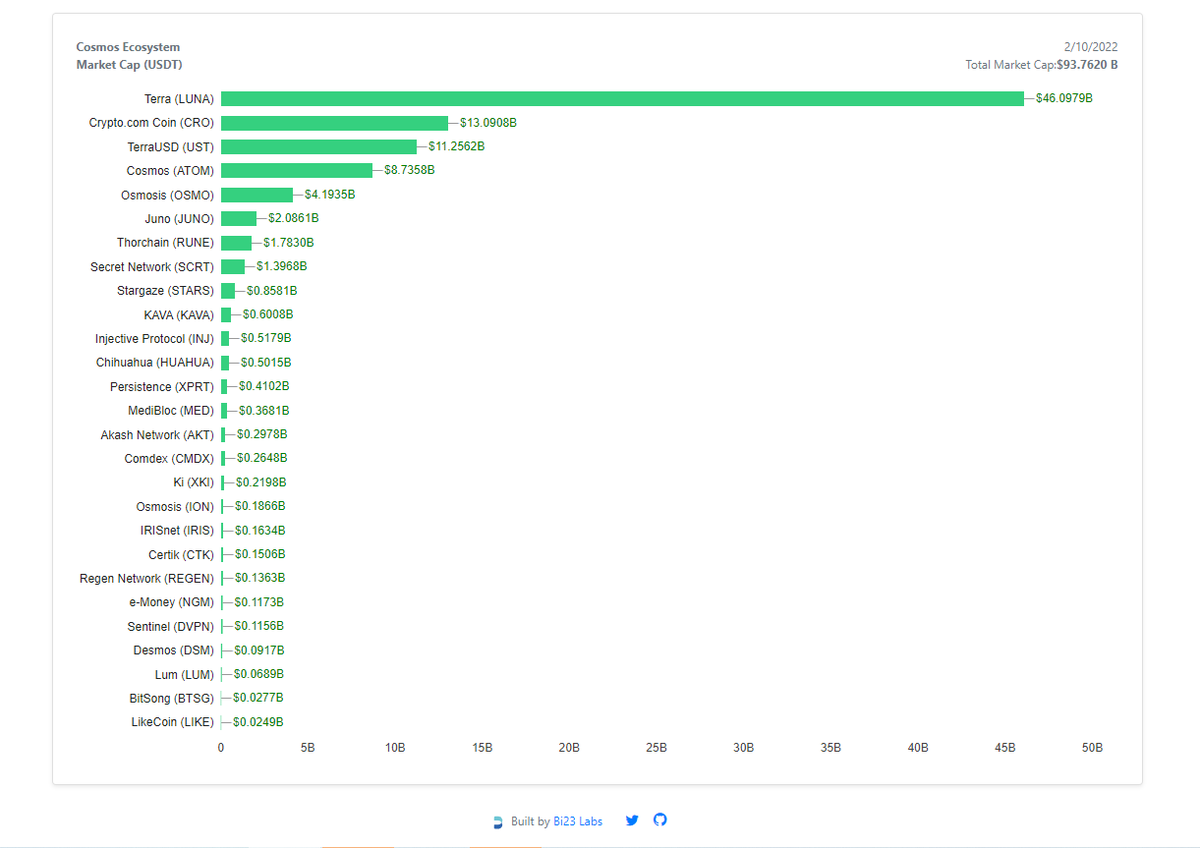1200x848 pixels.
Task: Select the 'Secret Network (SCRT)' label
Action: tap(152, 267)
